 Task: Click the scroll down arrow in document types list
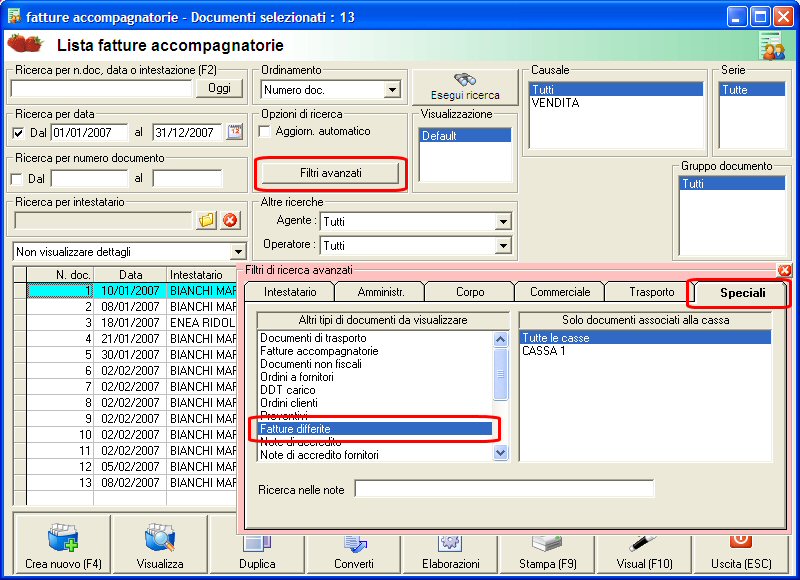(x=501, y=452)
